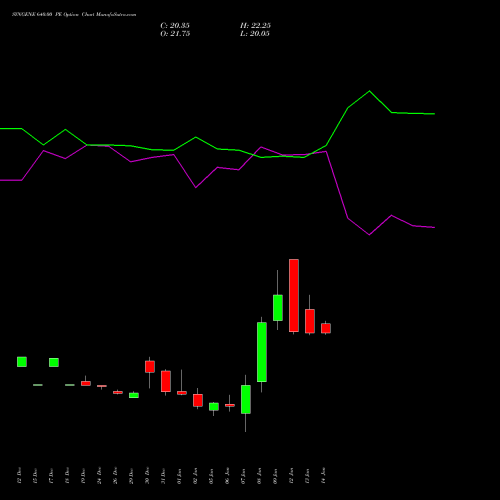Click the red candle above 31 Dec
The image size is (500, 500).
coord(166,381)
